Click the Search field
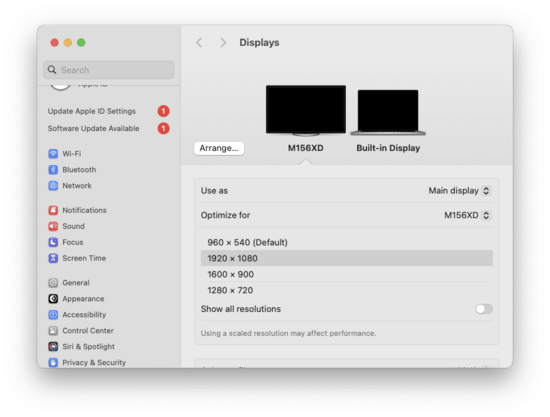This screenshot has width=550, height=417. pyautogui.click(x=109, y=70)
